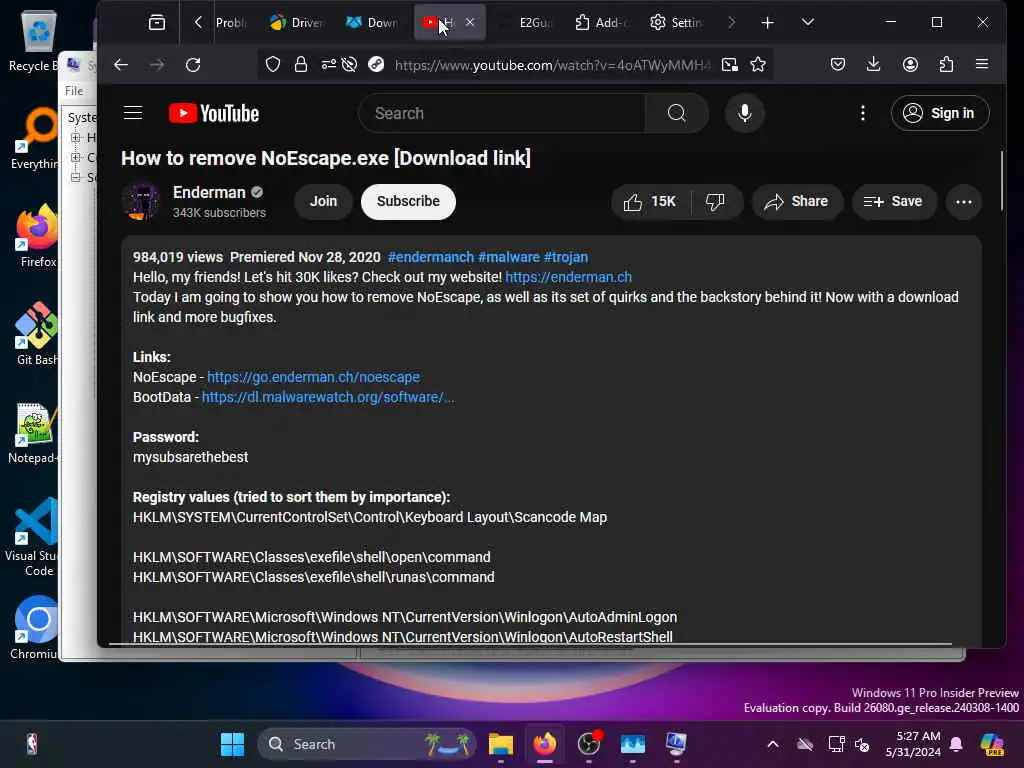Close the active YouTube tab
This screenshot has width=1024, height=768.
click(470, 22)
